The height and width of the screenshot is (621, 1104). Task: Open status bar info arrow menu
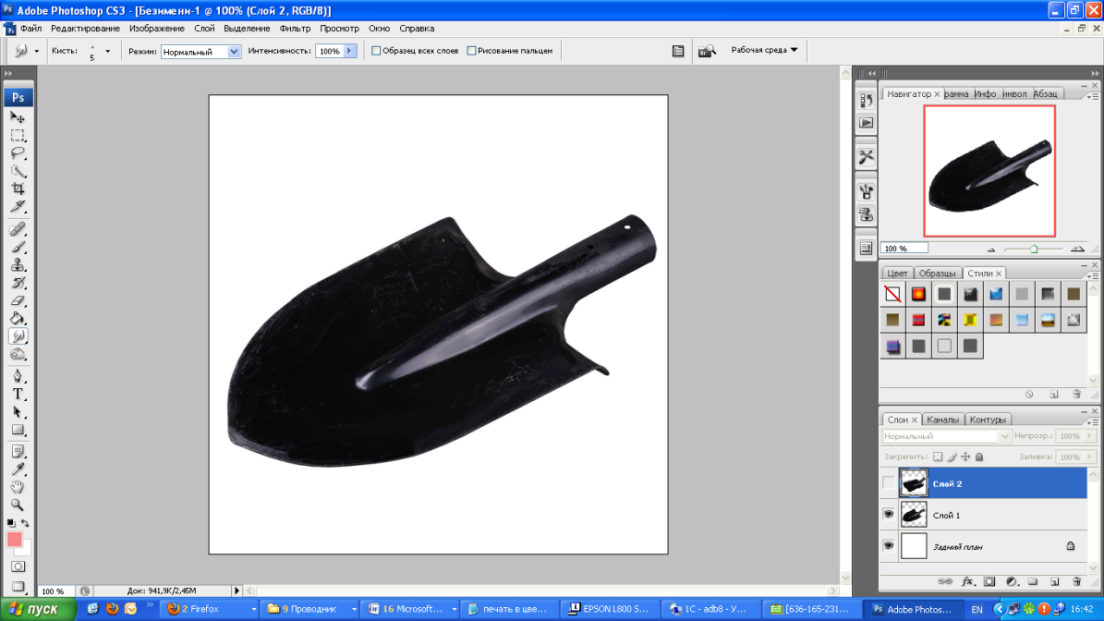click(x=237, y=591)
